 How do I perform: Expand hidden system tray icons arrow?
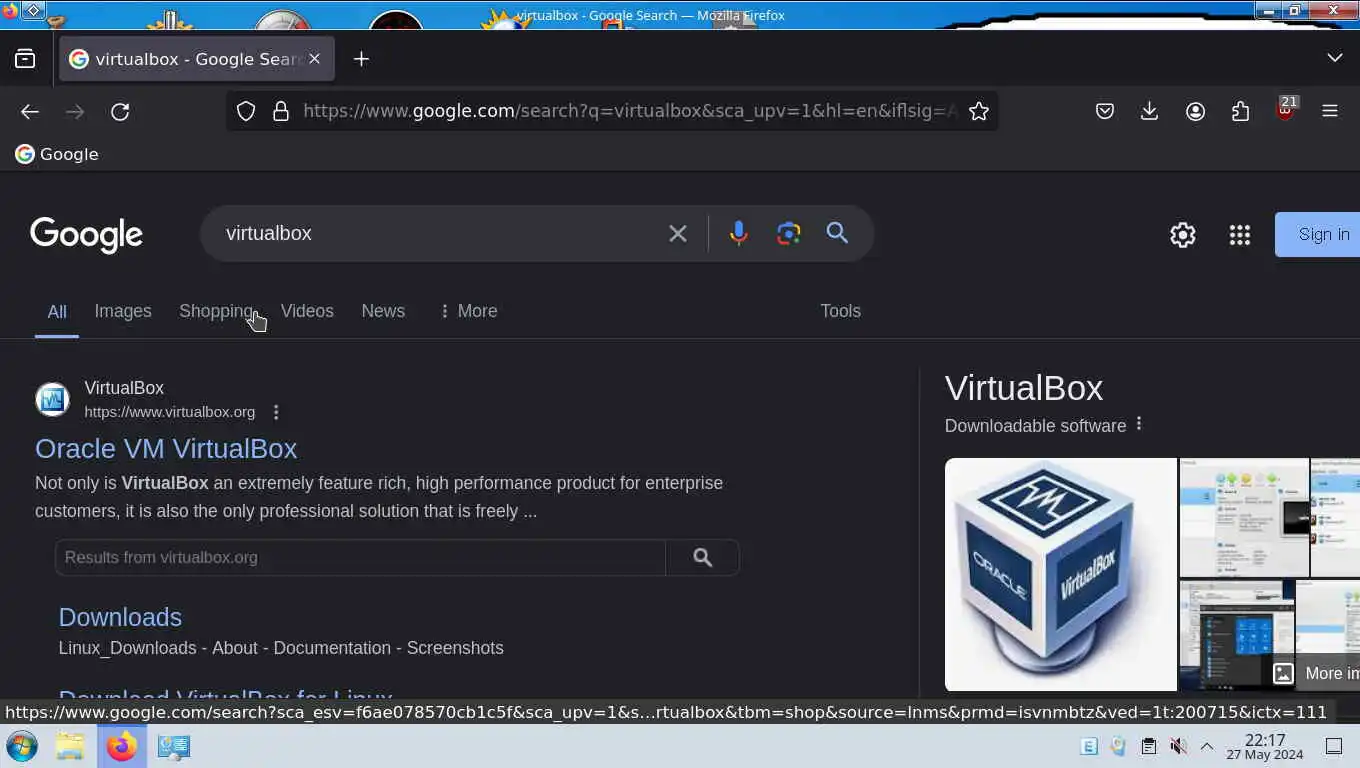1207,746
